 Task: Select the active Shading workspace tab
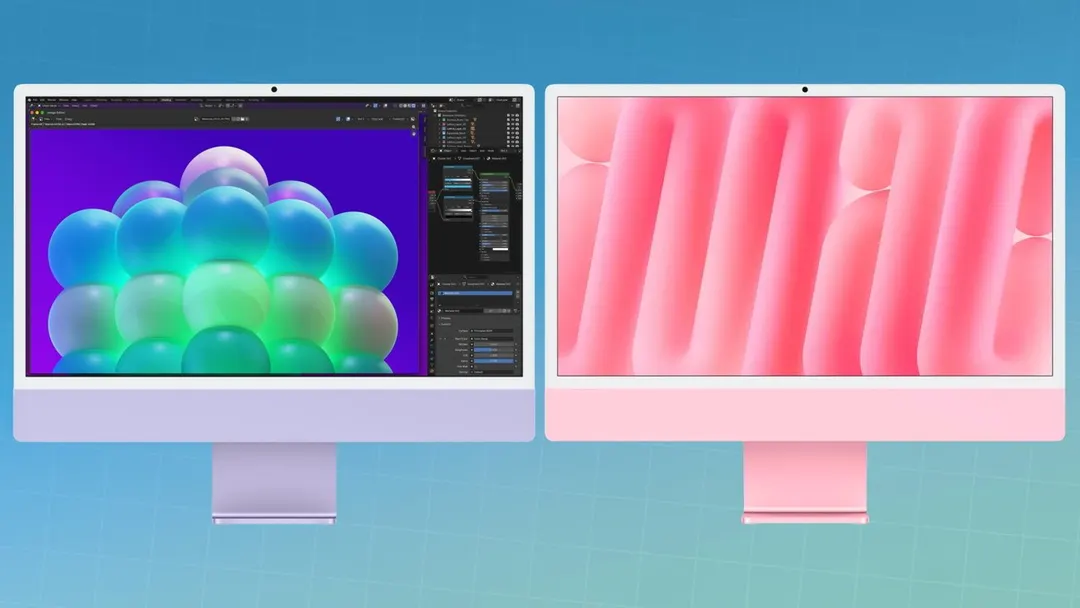point(166,100)
